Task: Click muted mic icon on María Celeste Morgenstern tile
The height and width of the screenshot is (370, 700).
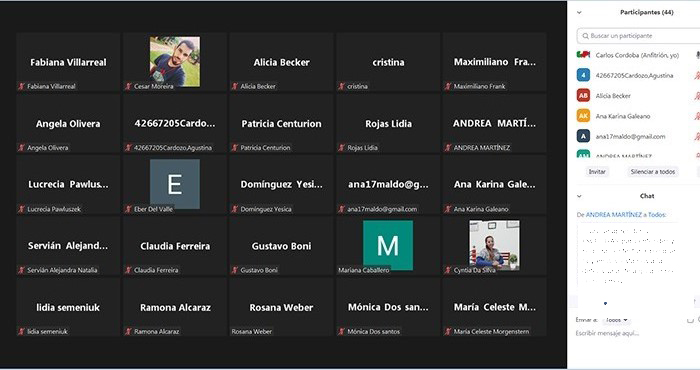Action: pos(448,332)
